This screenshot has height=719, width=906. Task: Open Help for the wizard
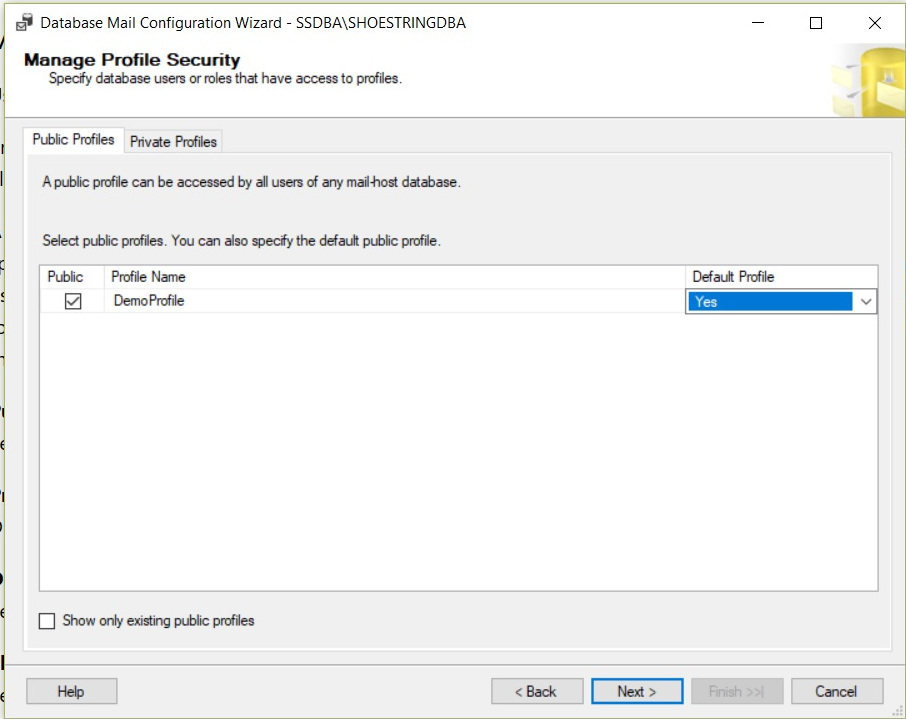click(x=71, y=690)
